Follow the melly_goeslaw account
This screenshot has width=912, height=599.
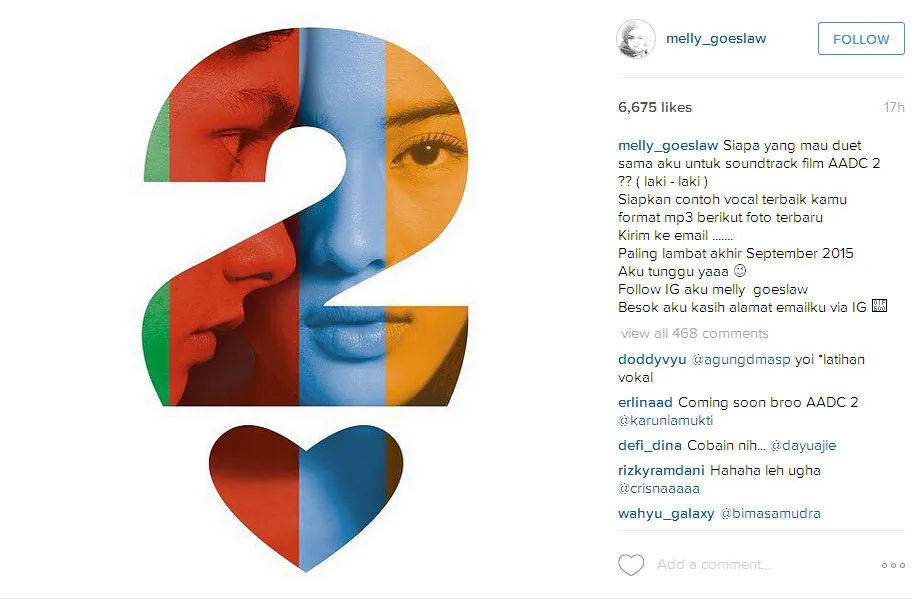pyautogui.click(x=861, y=39)
